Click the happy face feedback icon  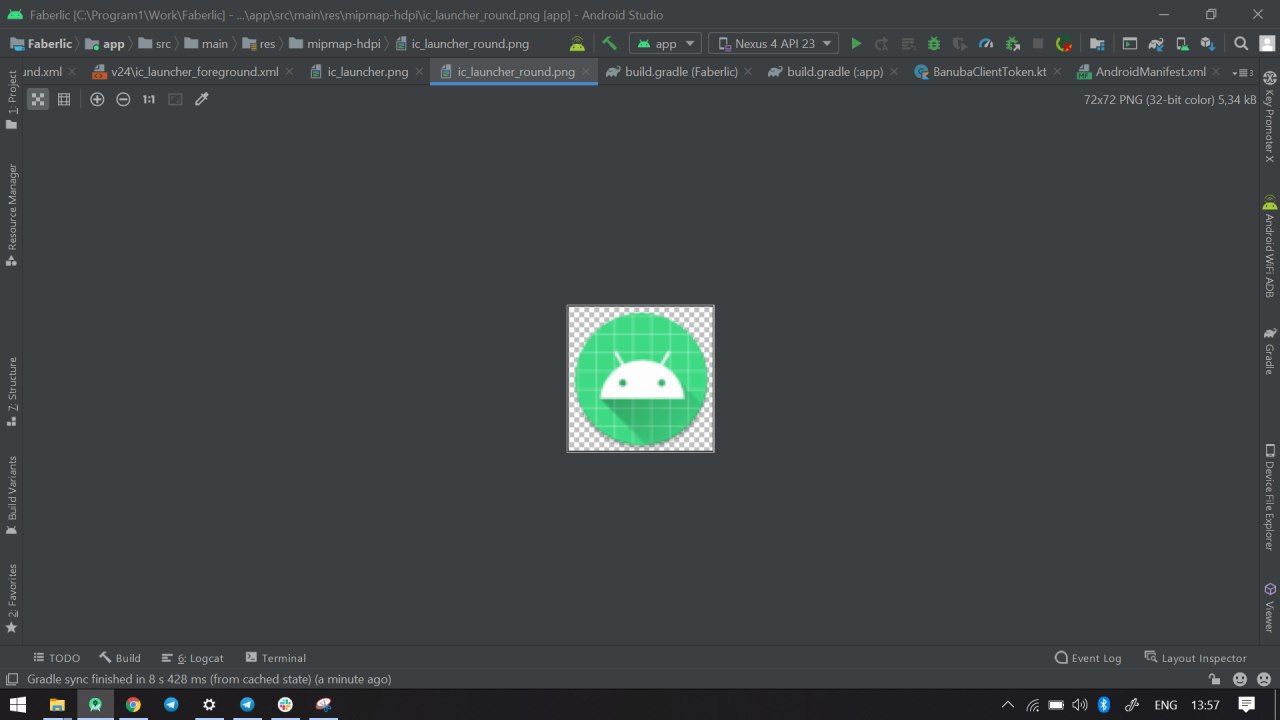1240,679
